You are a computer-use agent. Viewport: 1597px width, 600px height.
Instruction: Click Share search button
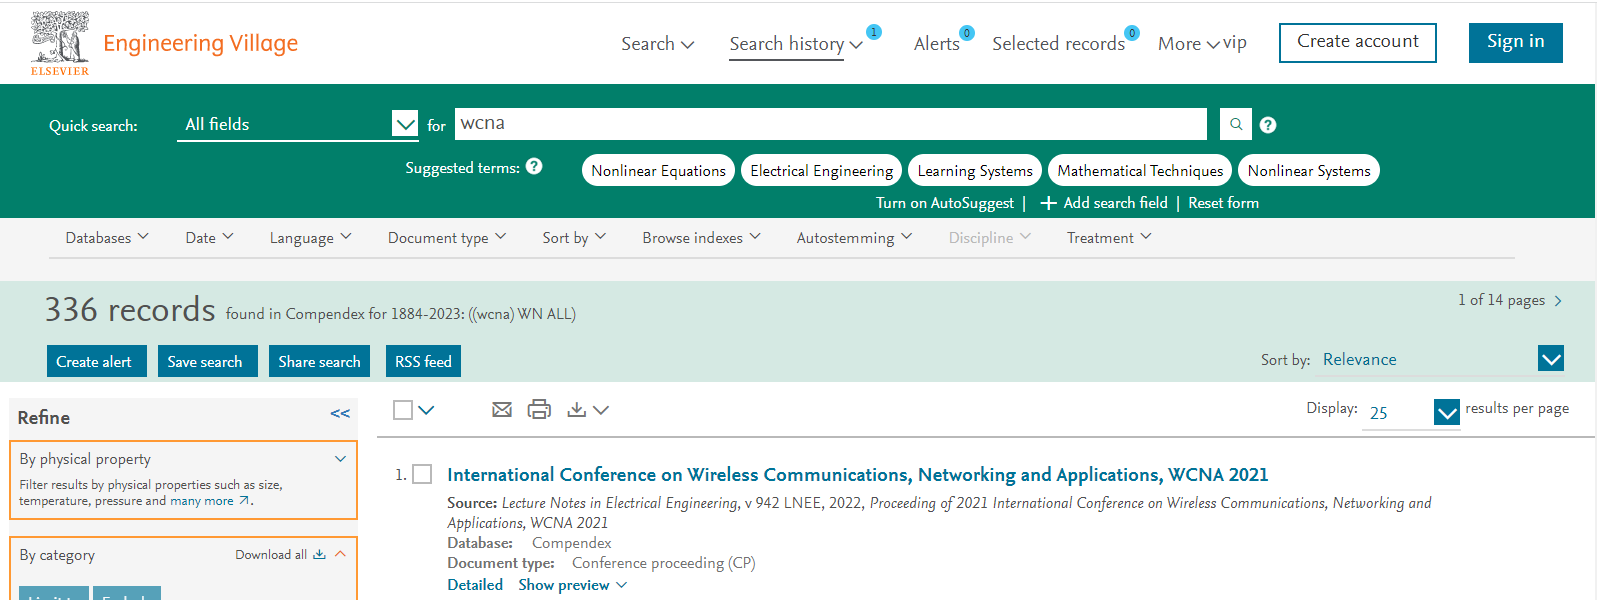pos(319,361)
